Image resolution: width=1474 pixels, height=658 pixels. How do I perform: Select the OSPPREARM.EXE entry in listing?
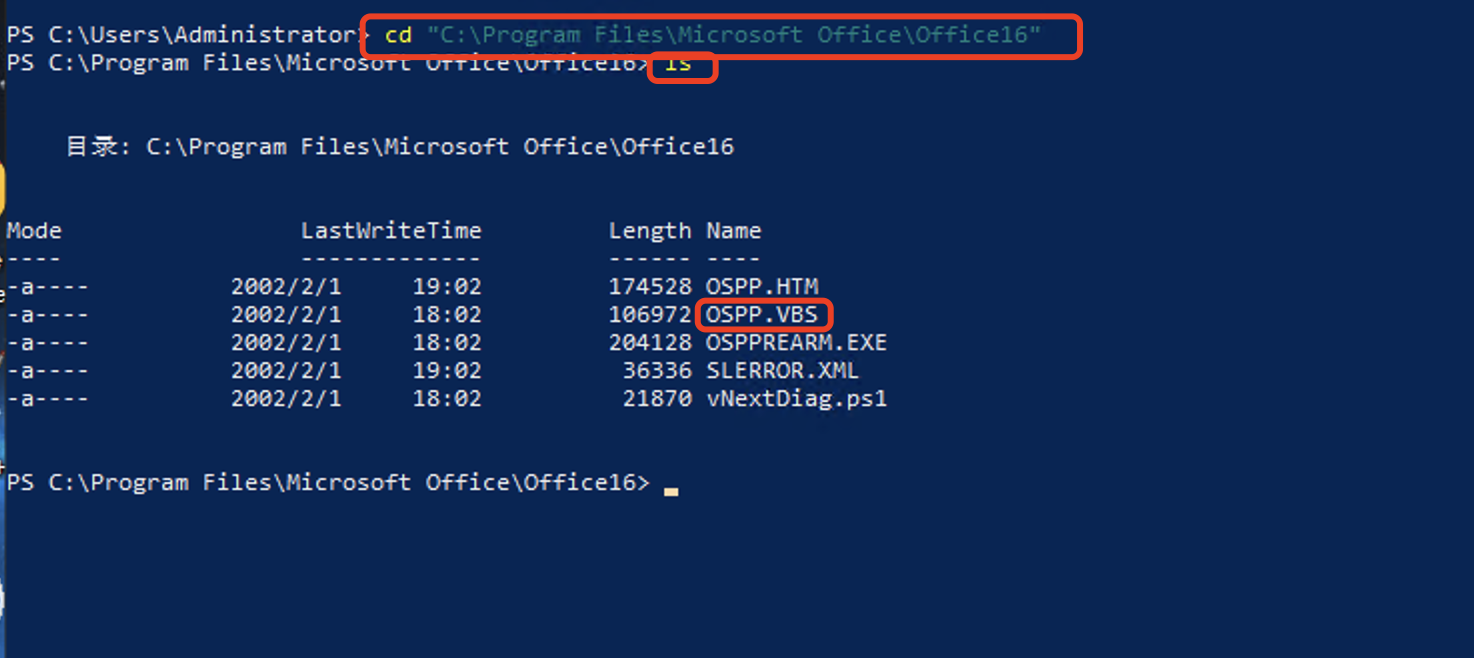tap(796, 343)
